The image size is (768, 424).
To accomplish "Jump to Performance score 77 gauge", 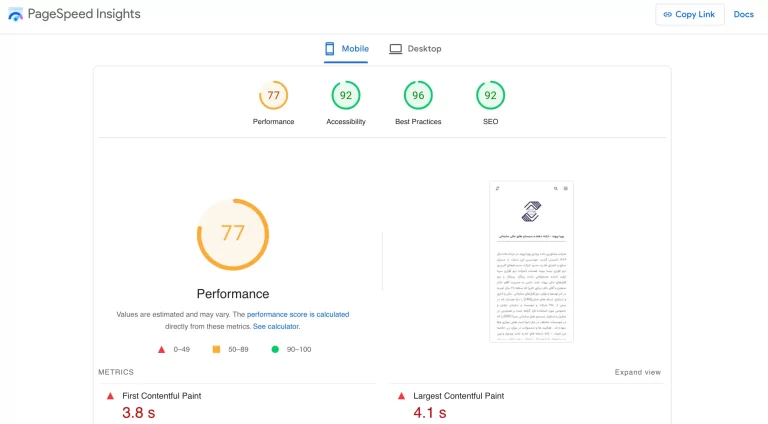I will (x=273, y=96).
